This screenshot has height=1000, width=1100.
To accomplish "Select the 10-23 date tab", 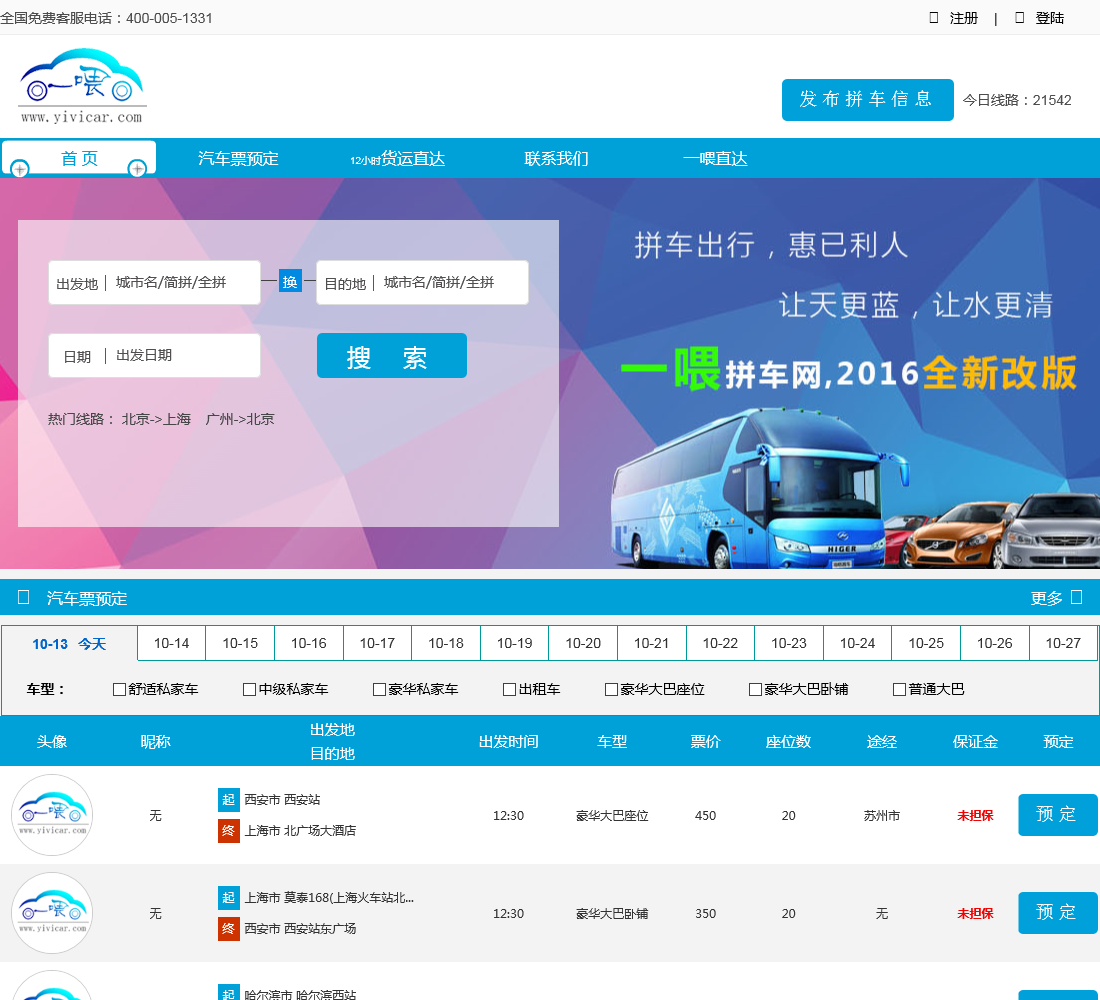I will (x=789, y=643).
